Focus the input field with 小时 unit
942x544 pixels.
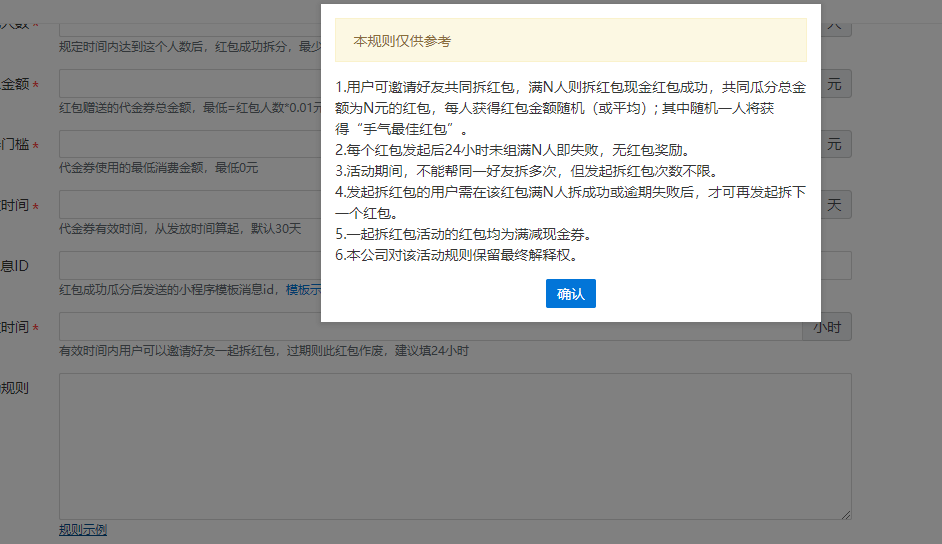(190, 327)
